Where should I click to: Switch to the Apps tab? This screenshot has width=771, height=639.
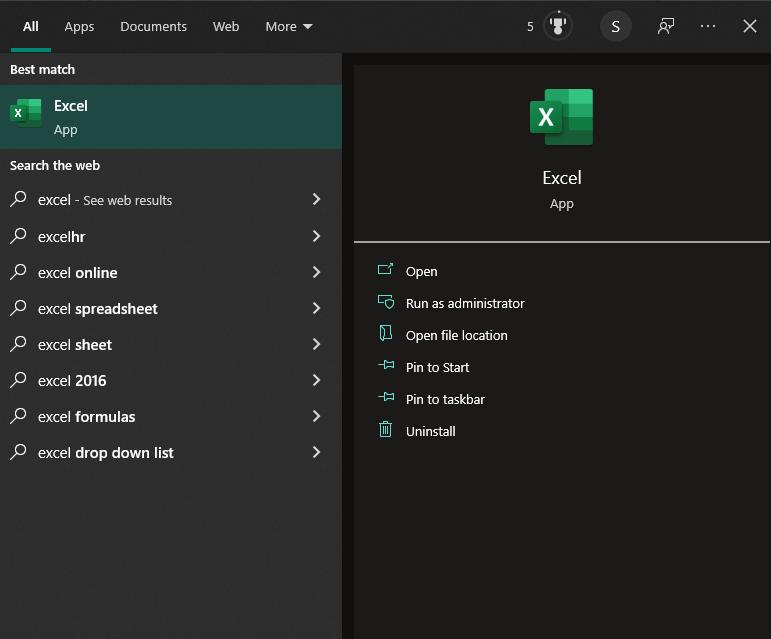(x=79, y=27)
